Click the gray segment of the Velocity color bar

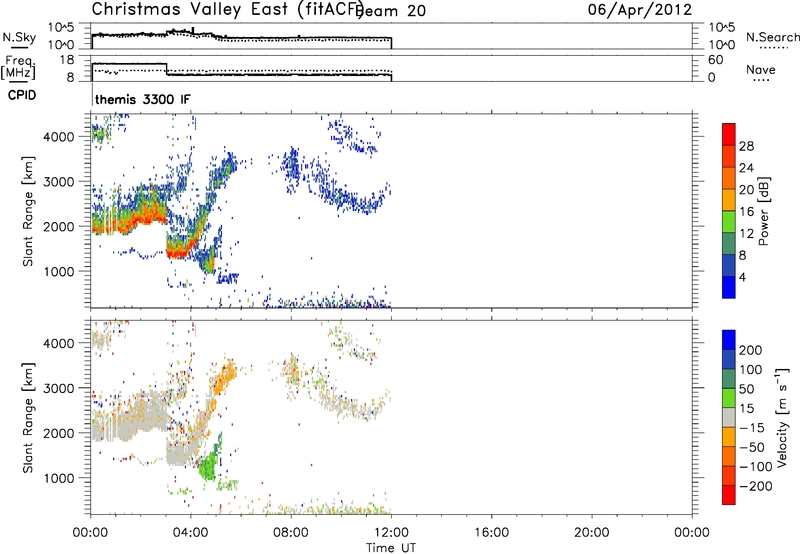pos(729,417)
